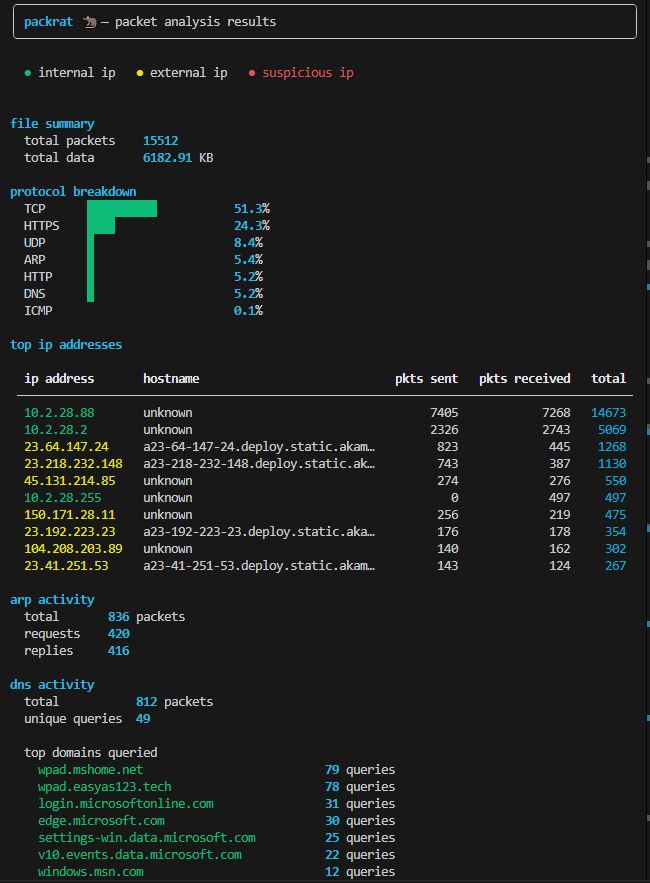Click total packets 5069
The image size is (650, 883).
(x=612, y=429)
